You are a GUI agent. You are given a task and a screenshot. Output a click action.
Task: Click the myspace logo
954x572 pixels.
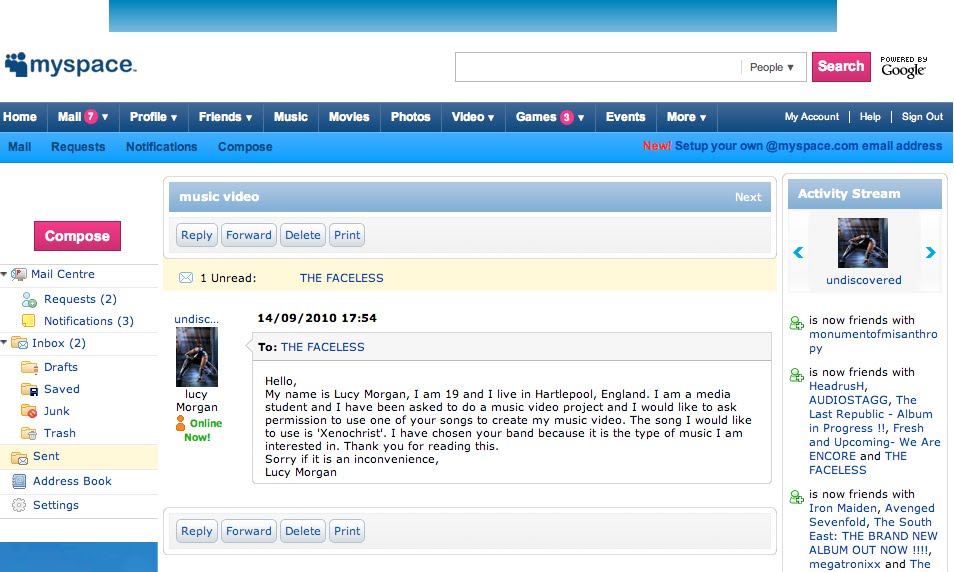tap(71, 64)
